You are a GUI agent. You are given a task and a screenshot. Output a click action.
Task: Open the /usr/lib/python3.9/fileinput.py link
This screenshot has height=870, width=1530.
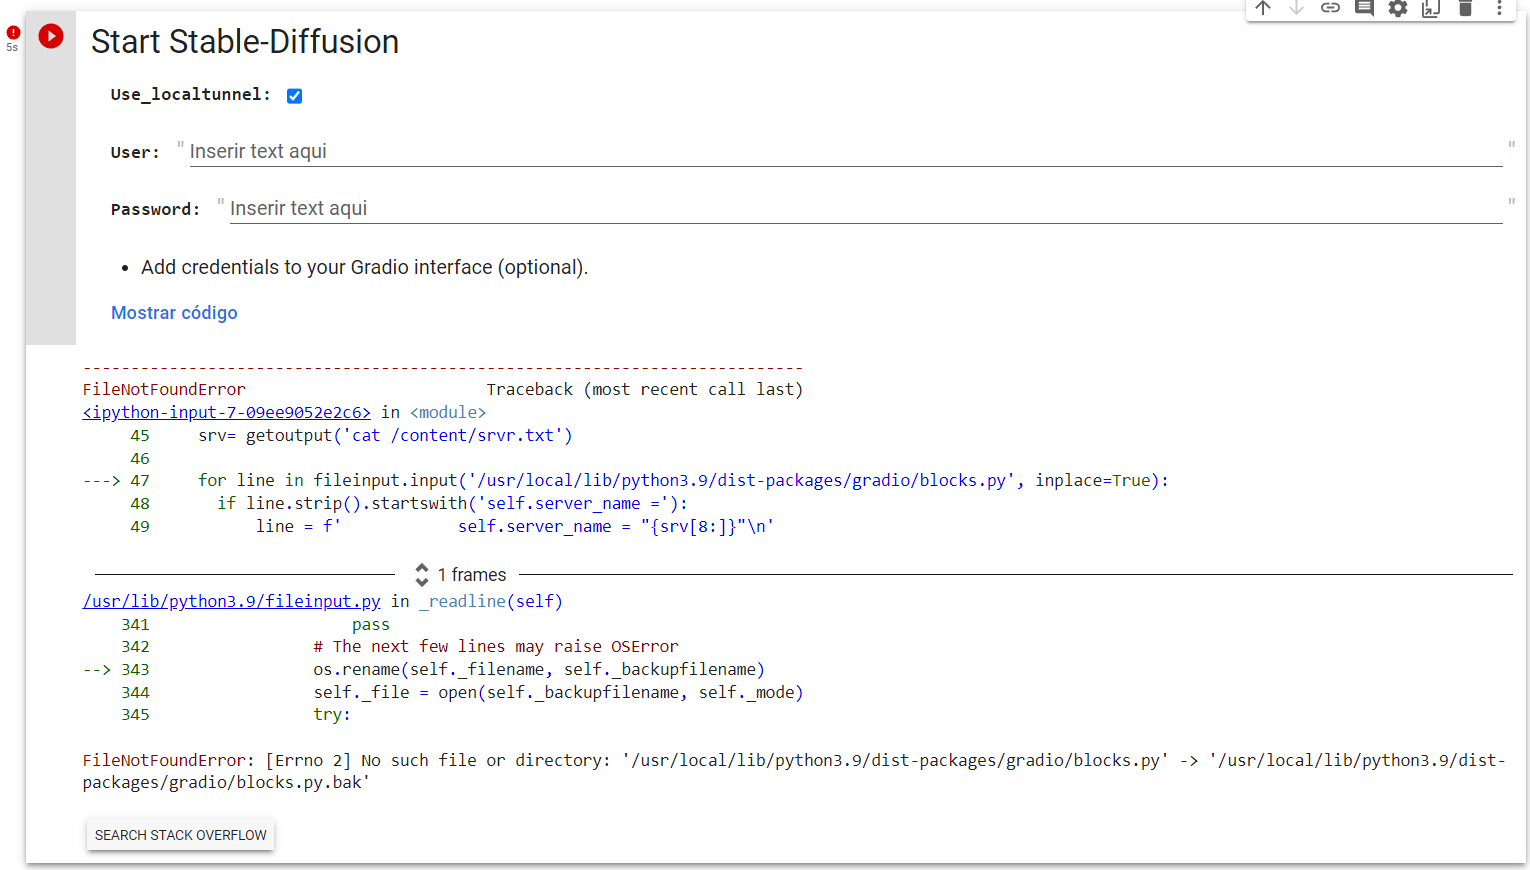[x=232, y=601]
